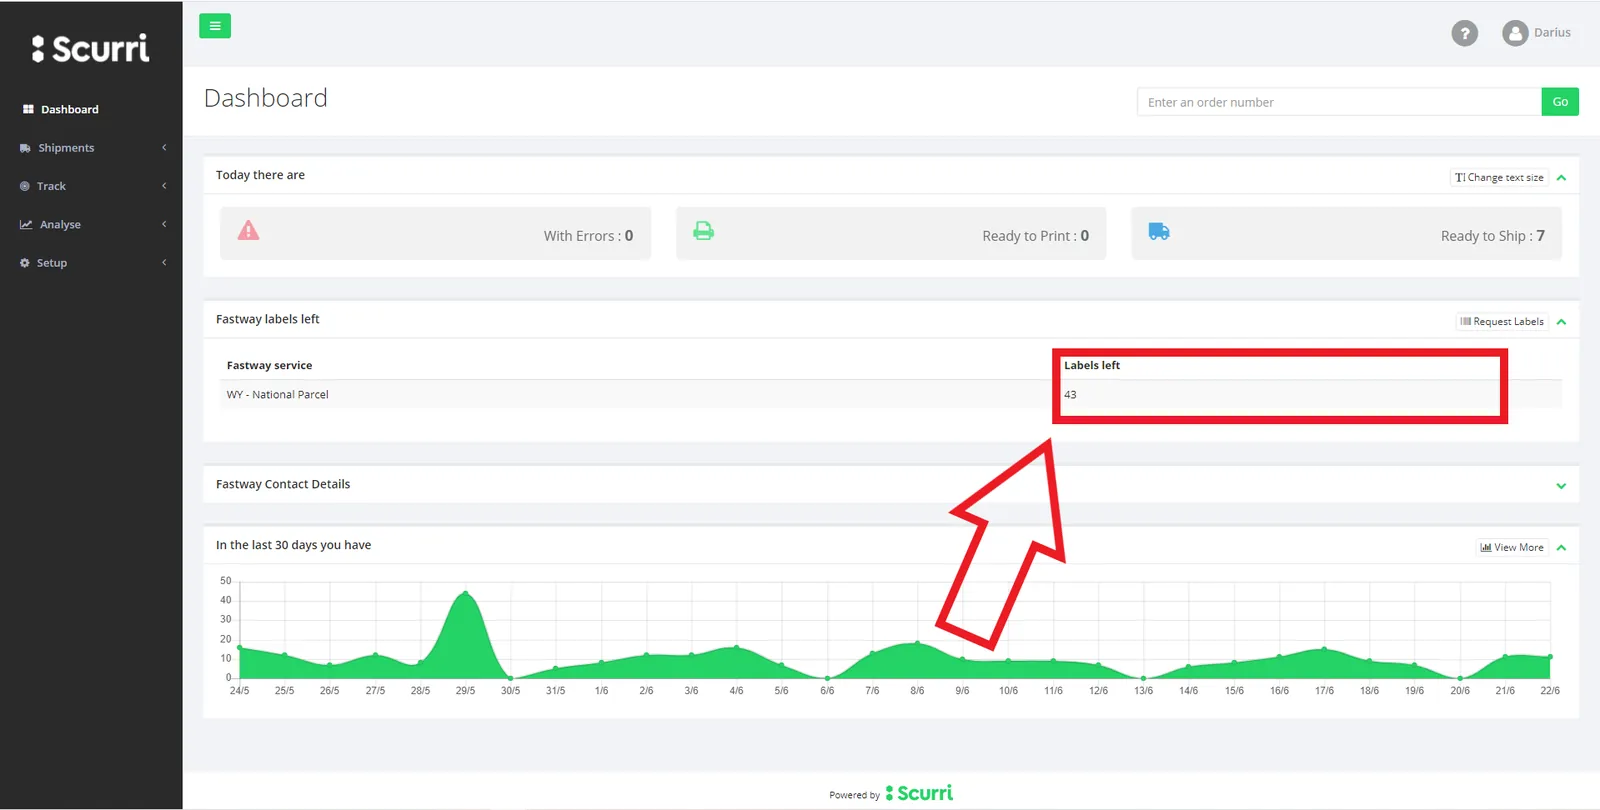Click the Labels left column header

point(1092,365)
